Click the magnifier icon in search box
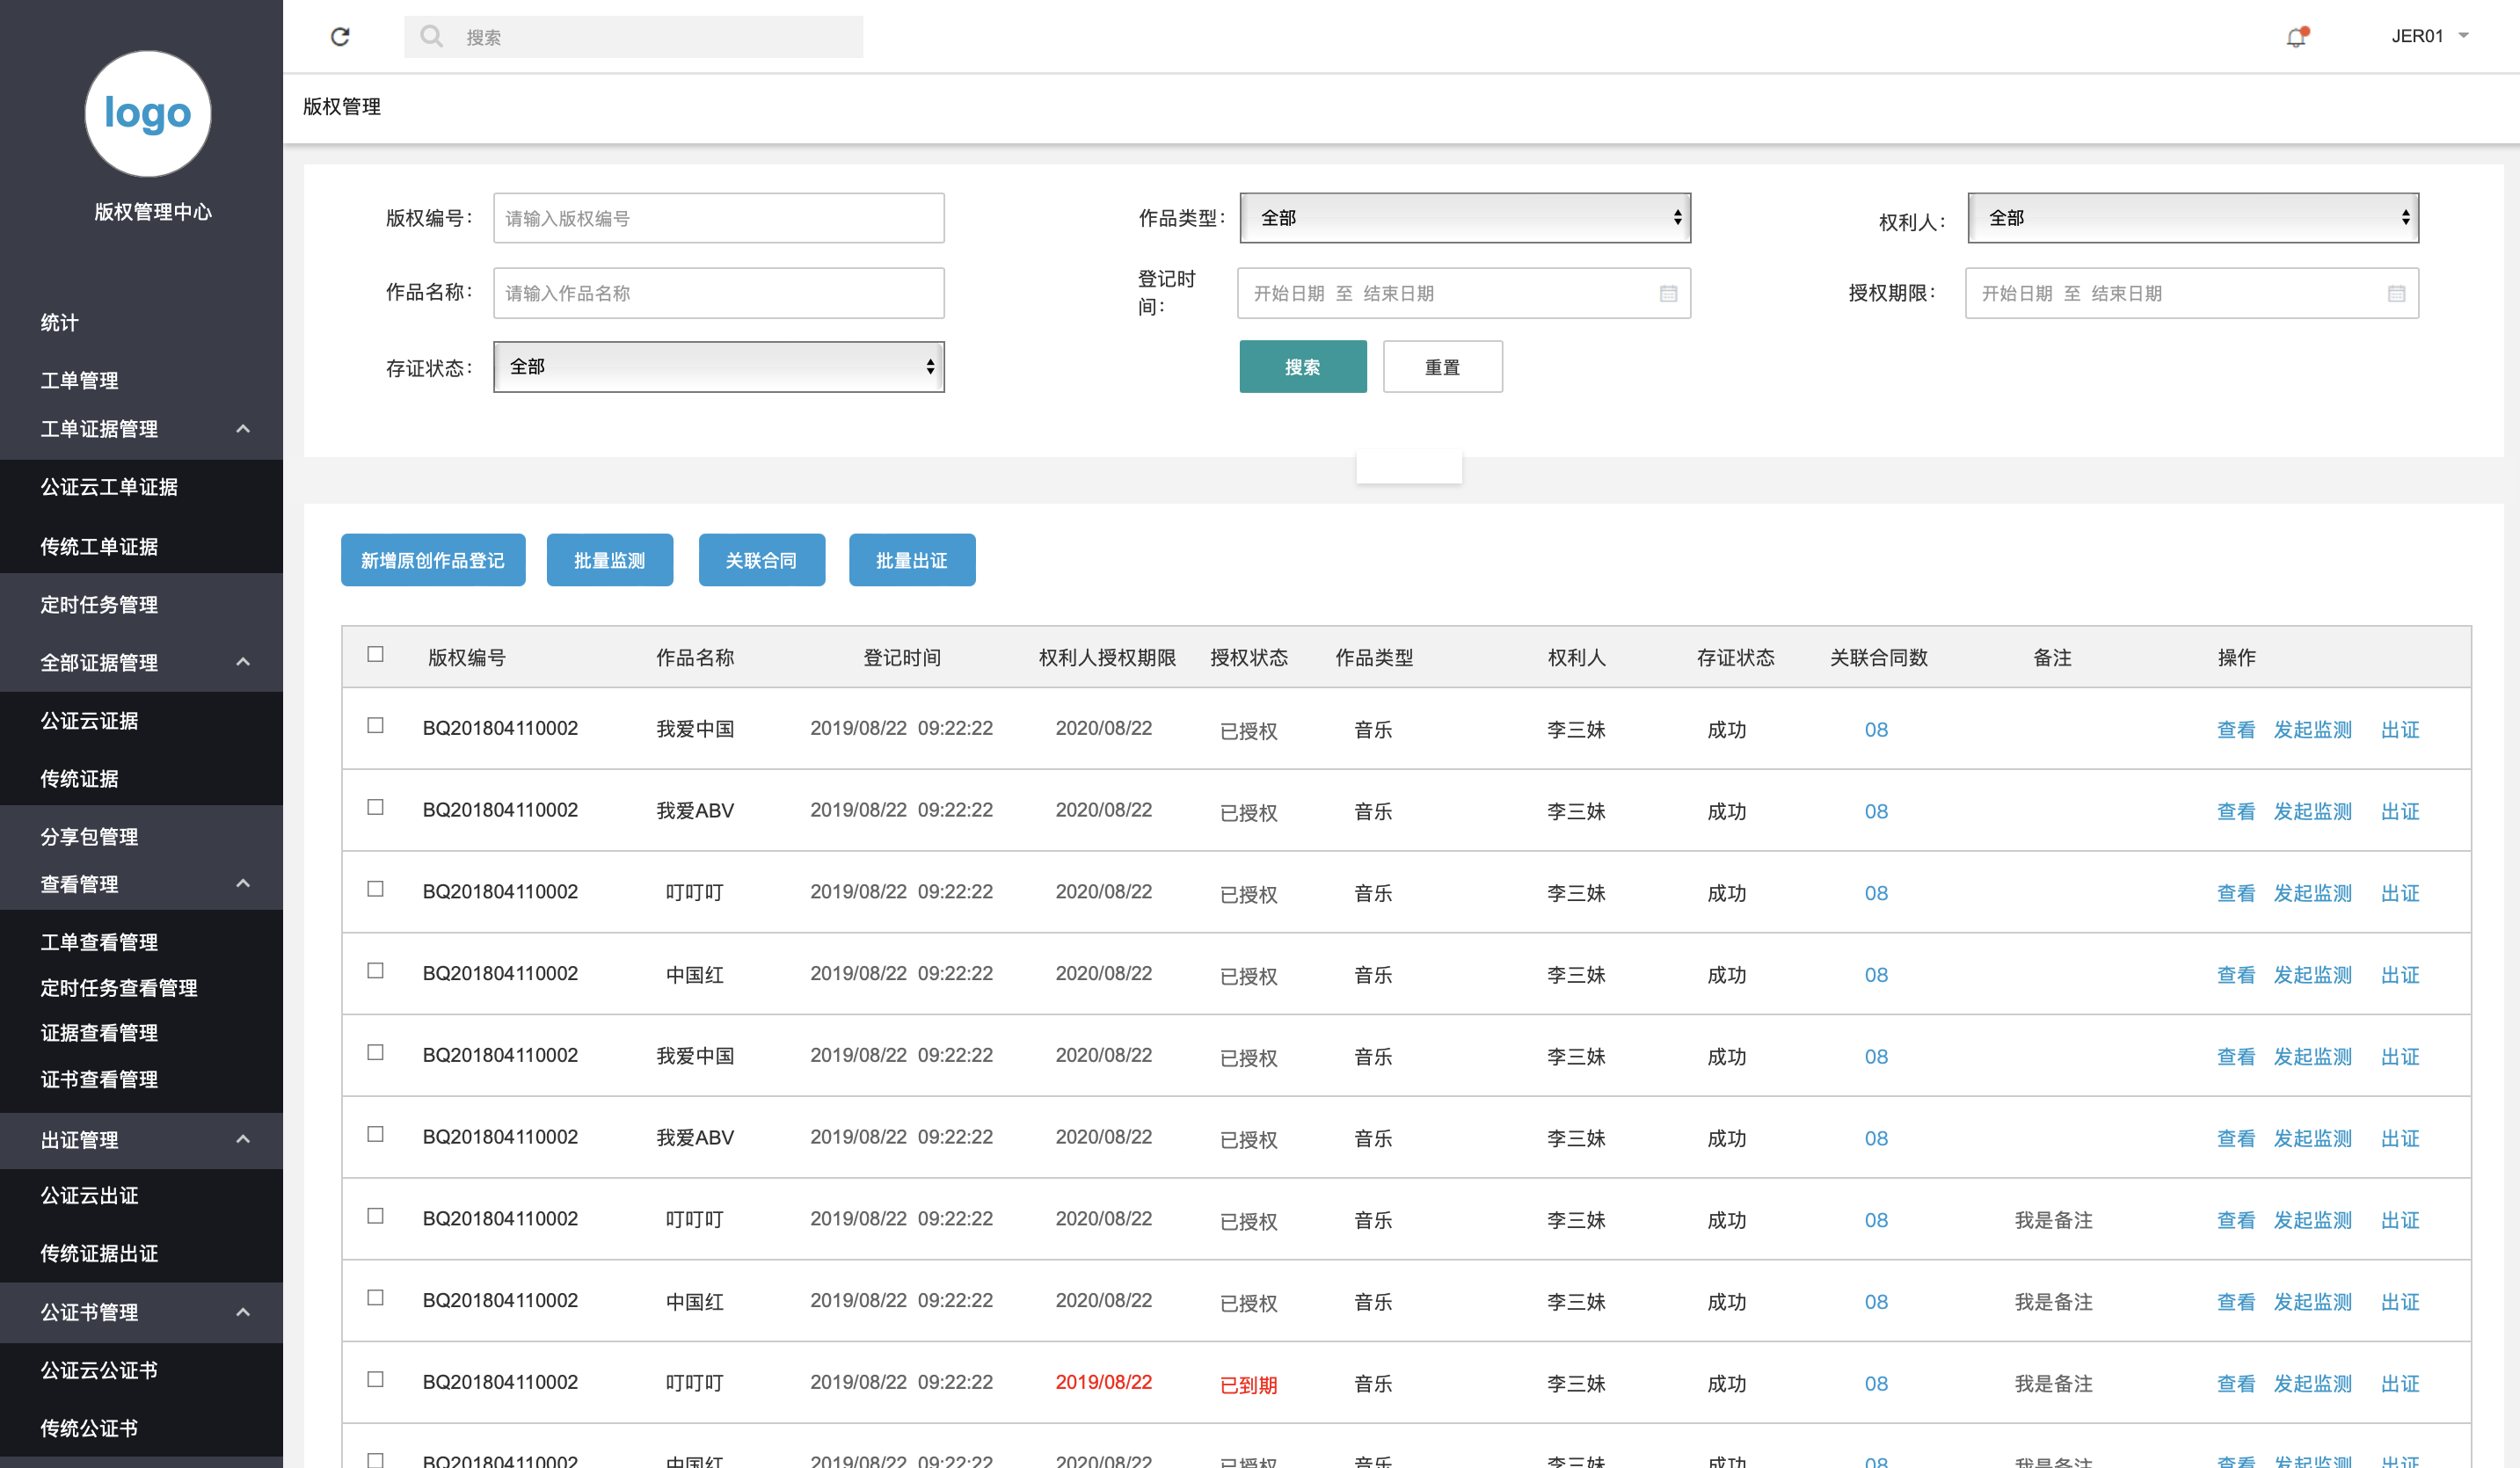This screenshot has width=2520, height=1468. click(x=431, y=37)
